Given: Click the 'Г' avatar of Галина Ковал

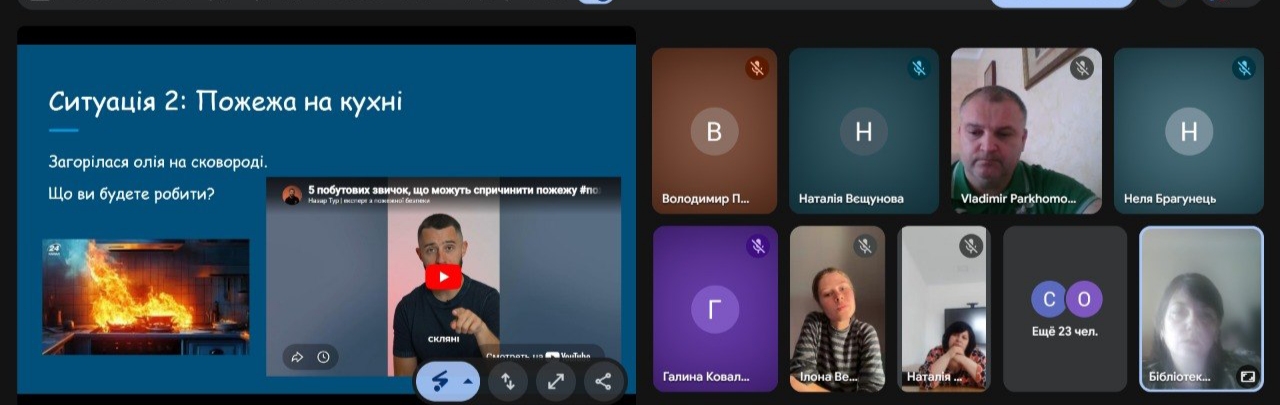Looking at the screenshot, I should [x=715, y=309].
